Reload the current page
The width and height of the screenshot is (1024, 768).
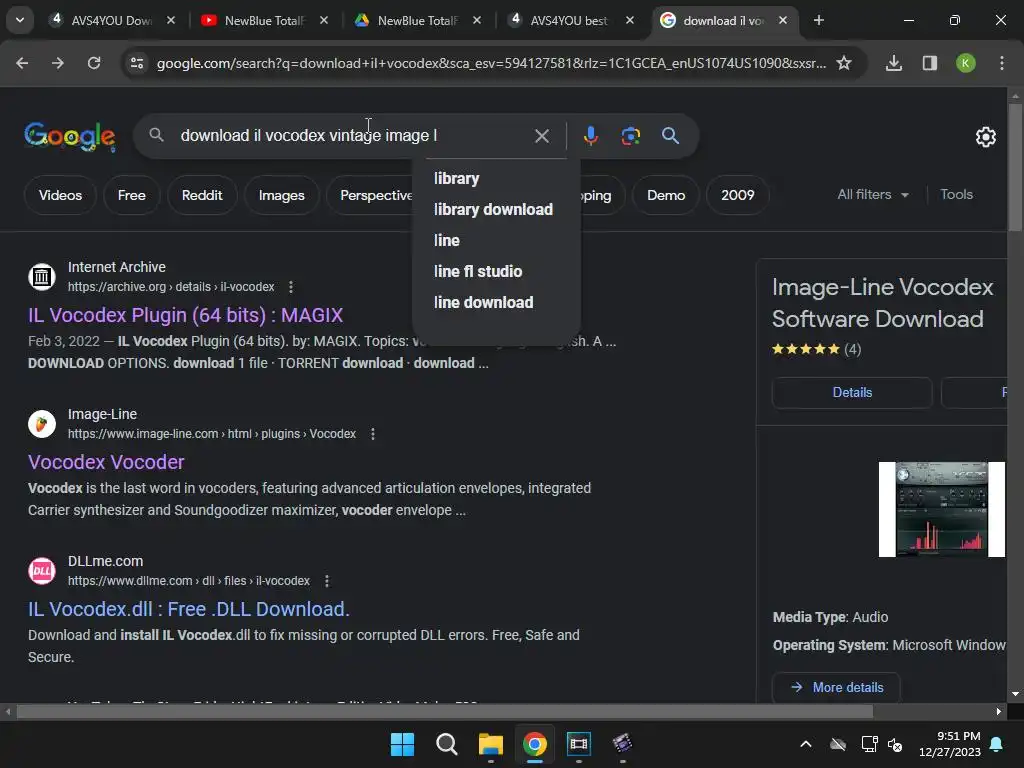94,63
